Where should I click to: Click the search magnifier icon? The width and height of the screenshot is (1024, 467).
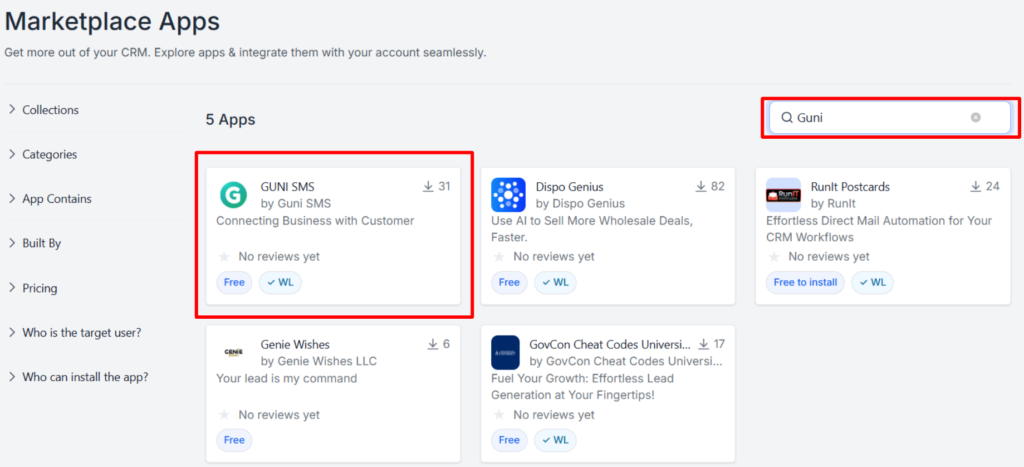(787, 118)
